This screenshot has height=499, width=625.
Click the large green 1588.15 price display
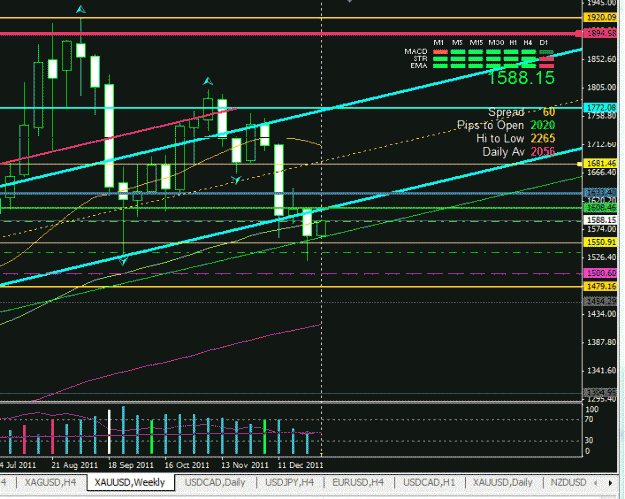coord(521,78)
